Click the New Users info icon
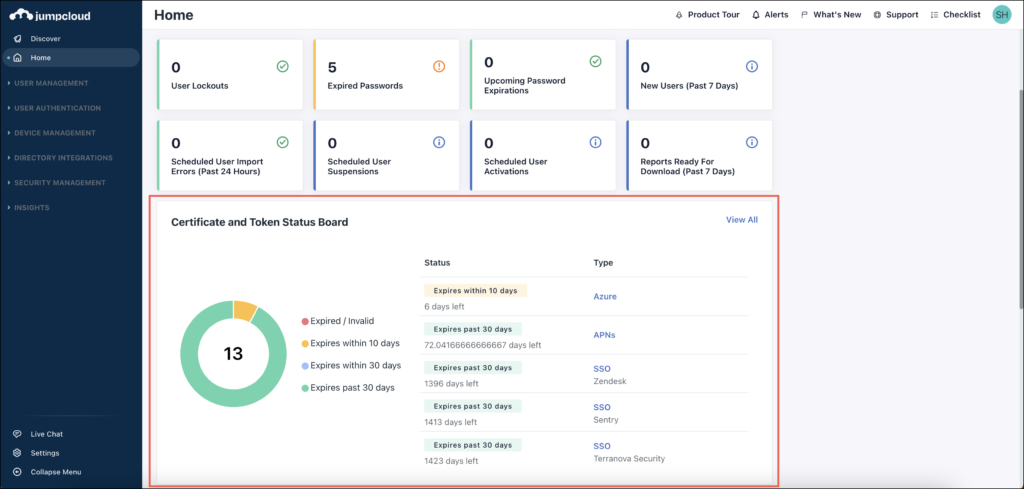Viewport: 1024px width, 489px height. (752, 66)
